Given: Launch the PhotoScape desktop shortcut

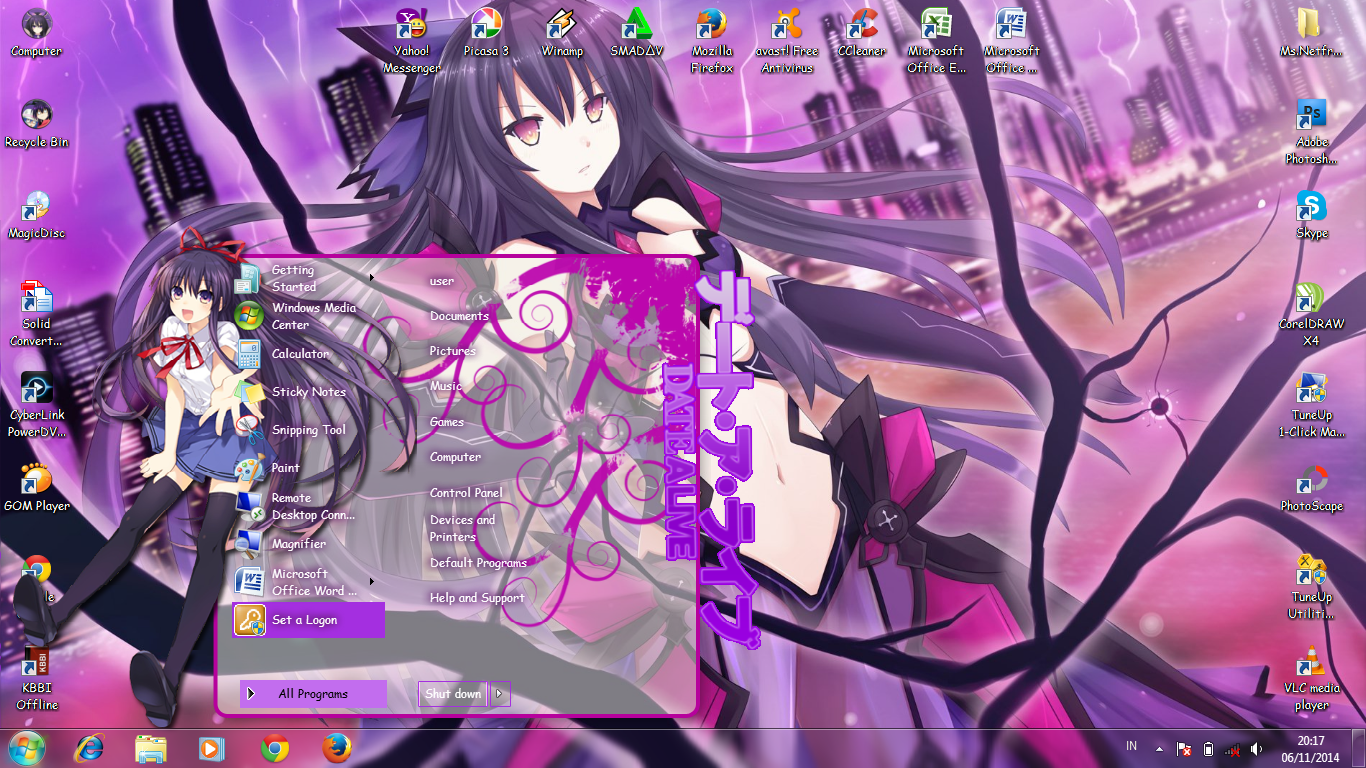Looking at the screenshot, I should (1311, 488).
